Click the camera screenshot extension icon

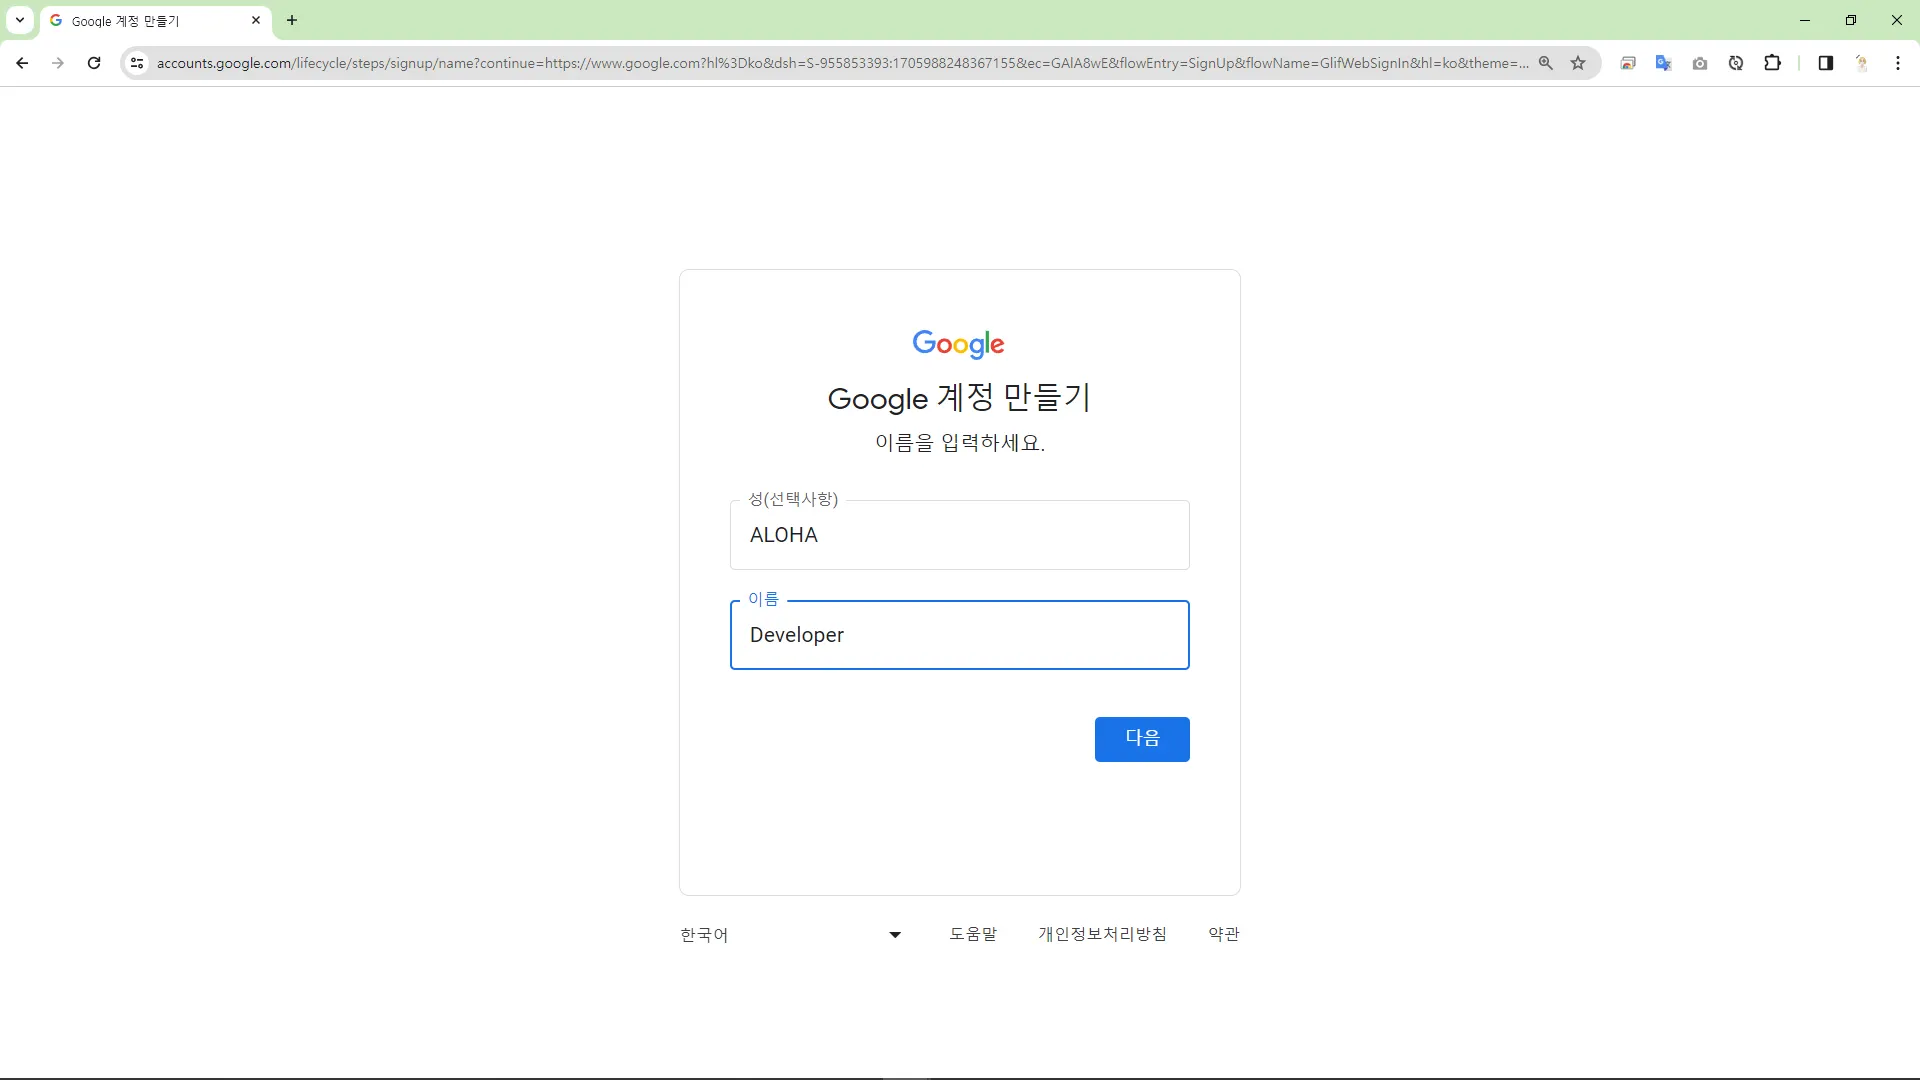(x=1700, y=63)
